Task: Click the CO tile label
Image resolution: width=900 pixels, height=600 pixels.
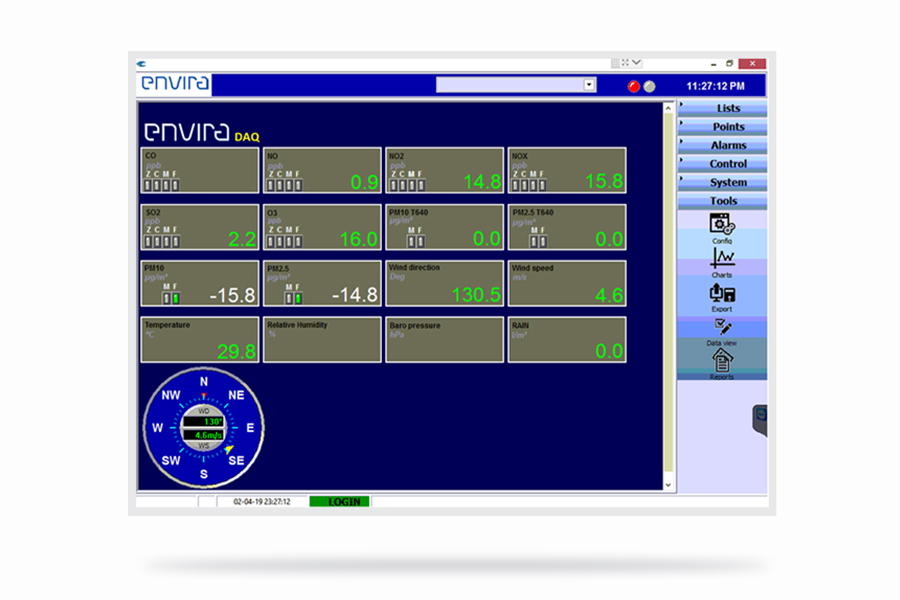Action: coord(150,156)
